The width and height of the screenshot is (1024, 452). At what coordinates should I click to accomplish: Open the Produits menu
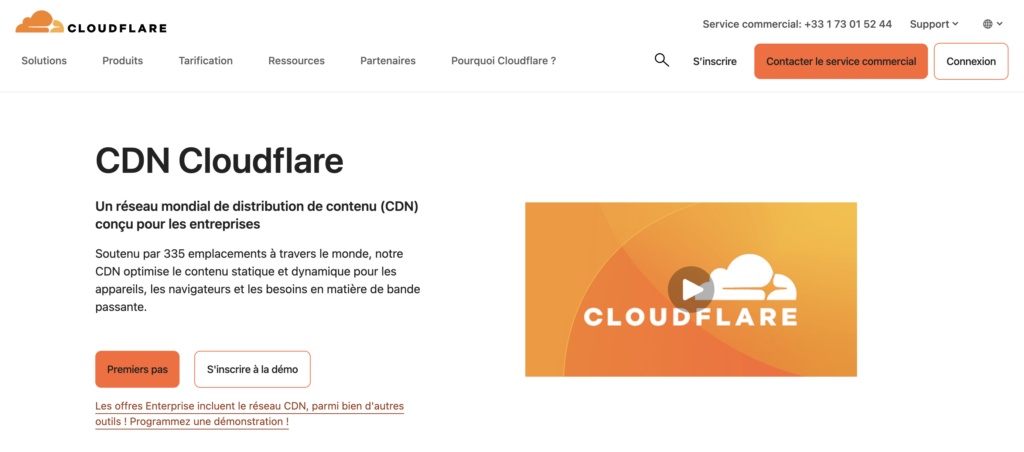tap(122, 61)
